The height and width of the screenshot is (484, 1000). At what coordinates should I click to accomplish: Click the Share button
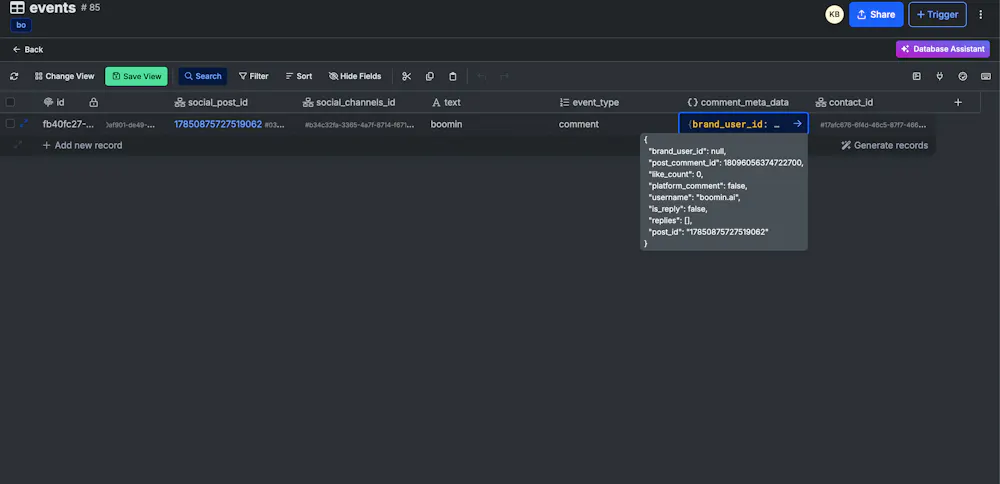click(x=876, y=15)
